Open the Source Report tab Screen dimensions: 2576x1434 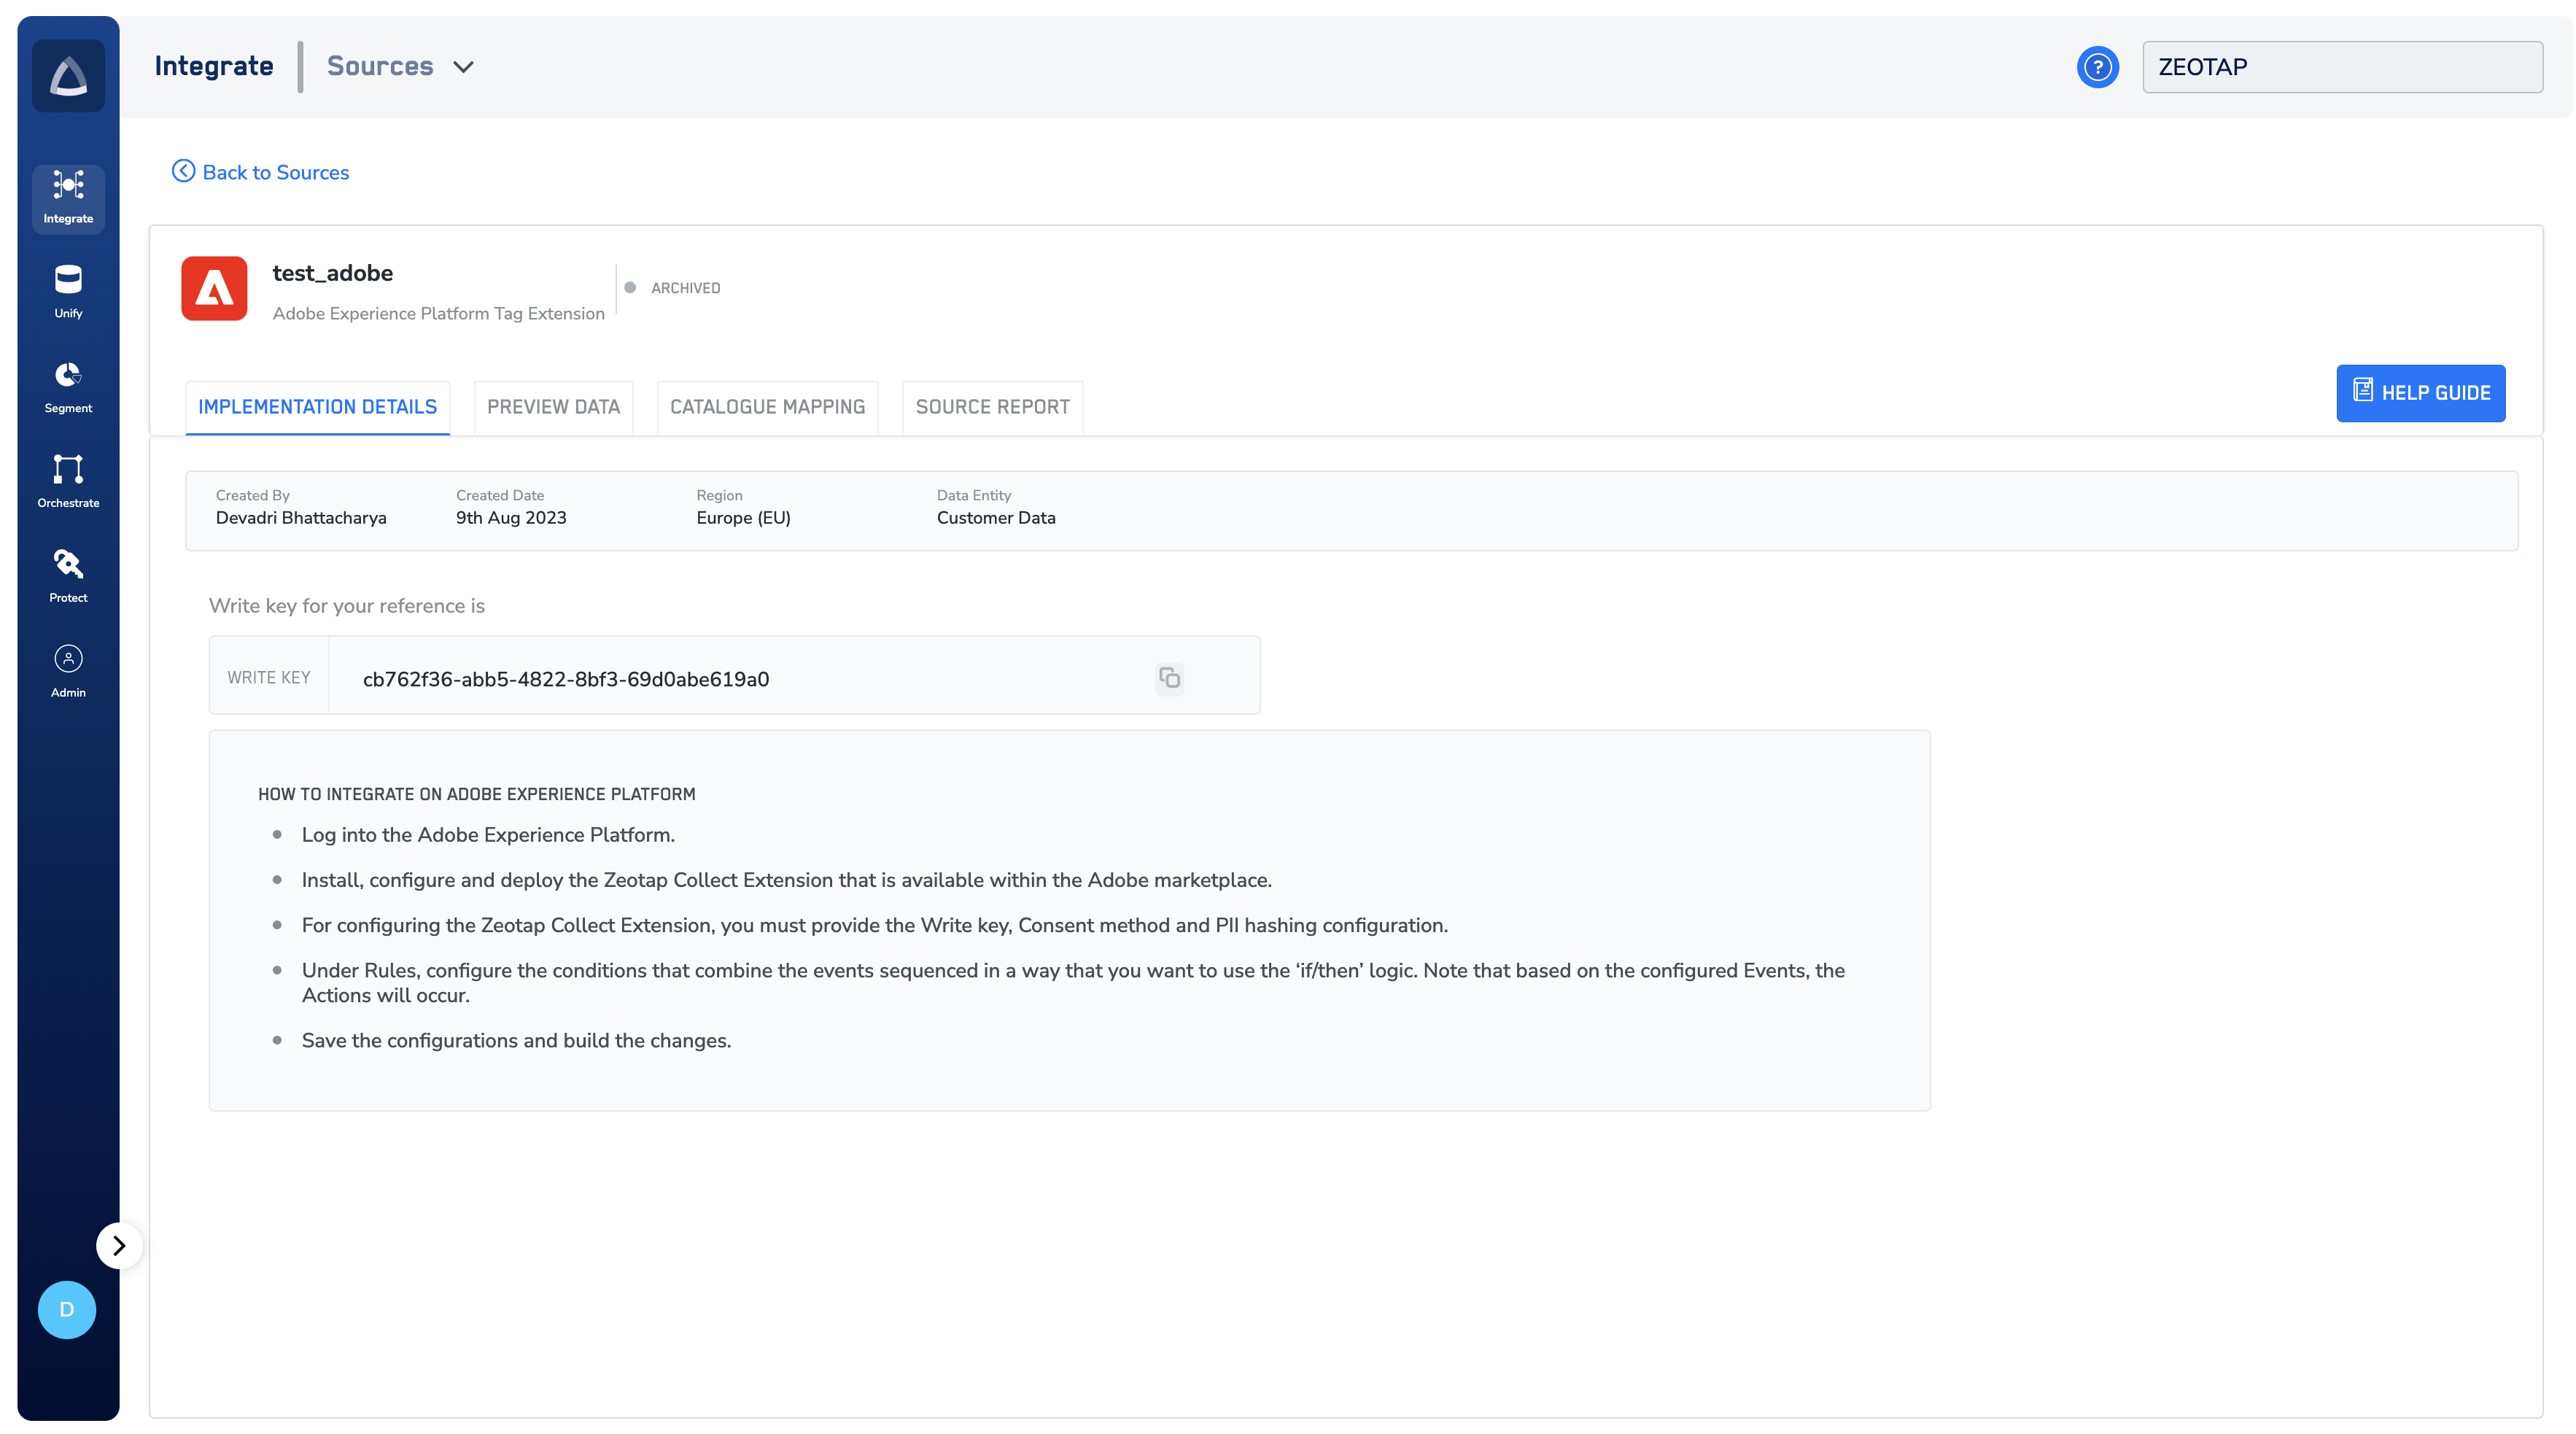click(x=992, y=407)
